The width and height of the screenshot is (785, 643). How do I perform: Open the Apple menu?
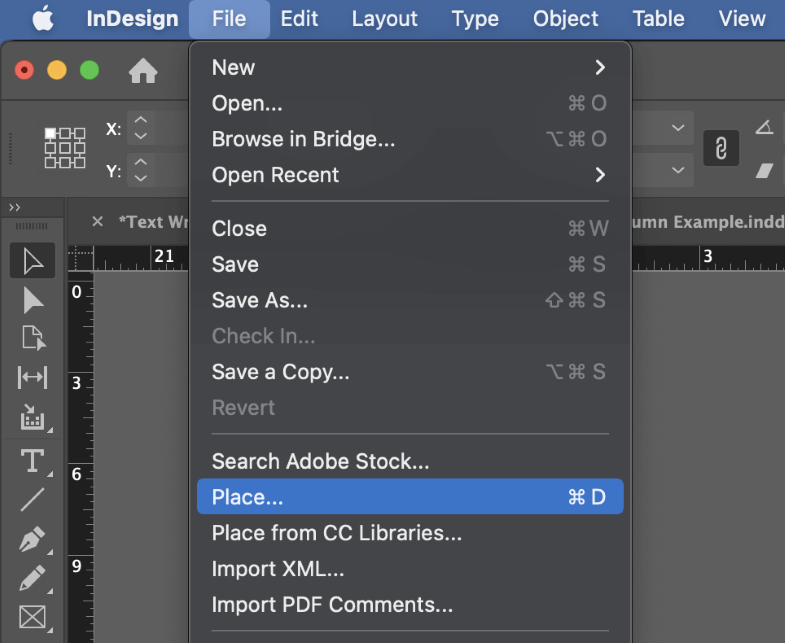(x=43, y=19)
